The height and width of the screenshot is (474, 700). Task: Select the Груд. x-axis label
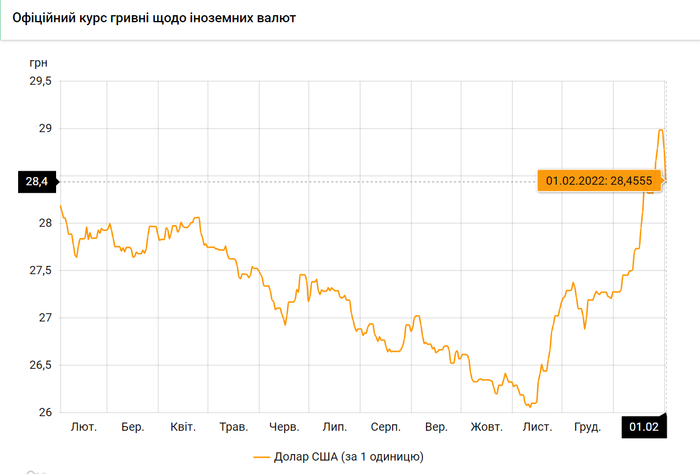tap(586, 427)
